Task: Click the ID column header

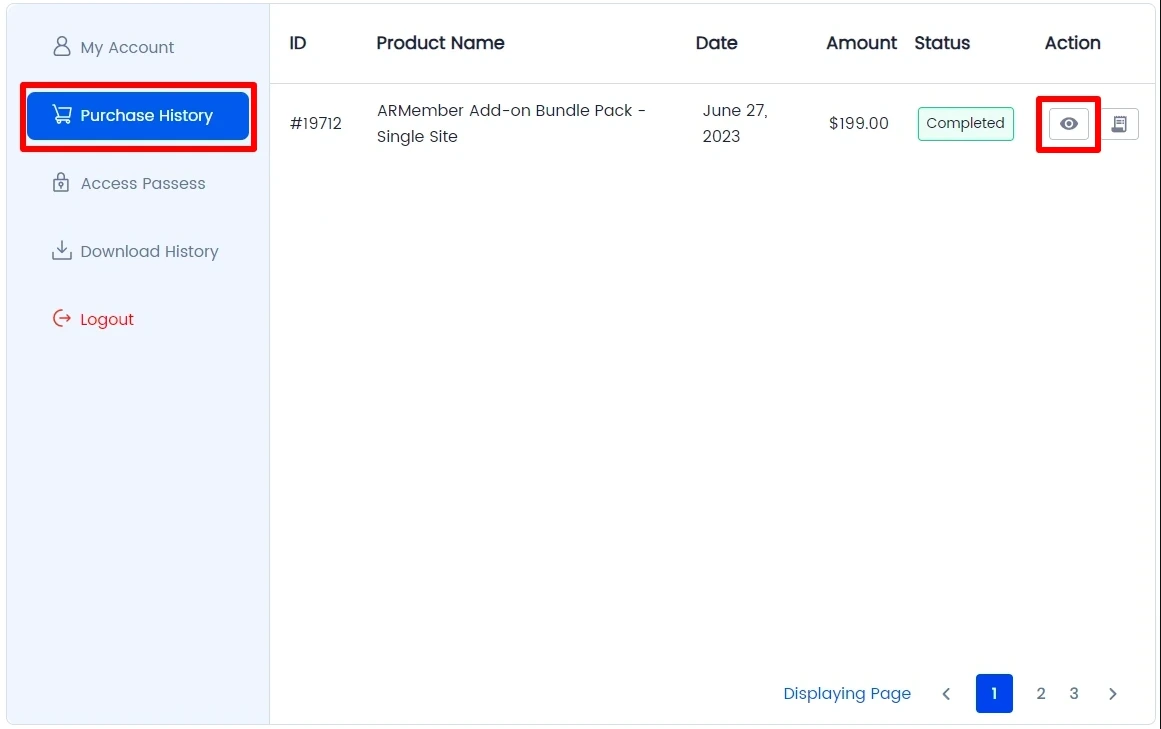Action: pyautogui.click(x=298, y=43)
